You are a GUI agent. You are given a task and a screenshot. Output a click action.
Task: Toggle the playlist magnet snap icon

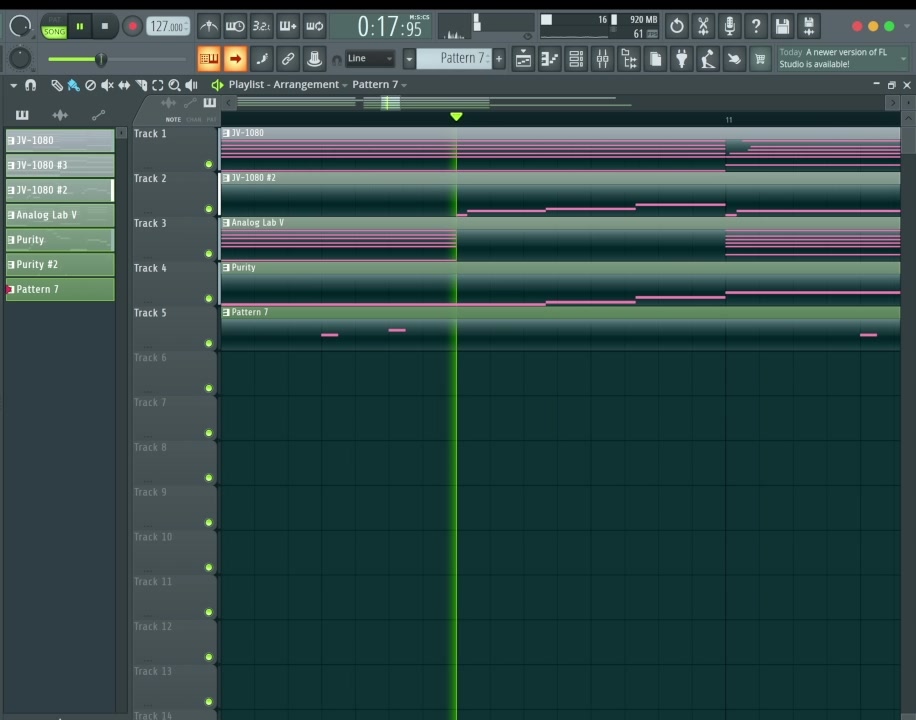30,85
